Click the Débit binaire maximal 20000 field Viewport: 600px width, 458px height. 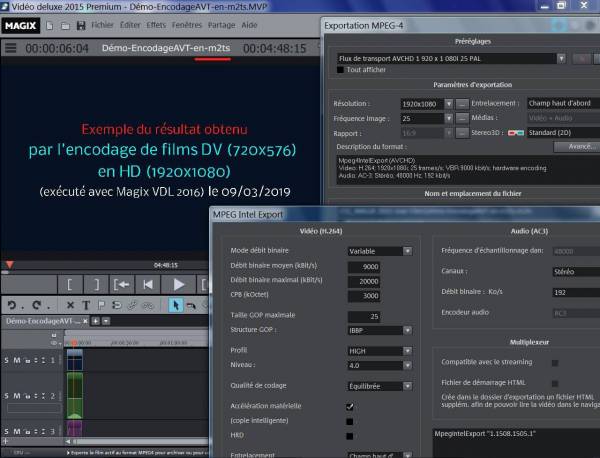pos(364,281)
